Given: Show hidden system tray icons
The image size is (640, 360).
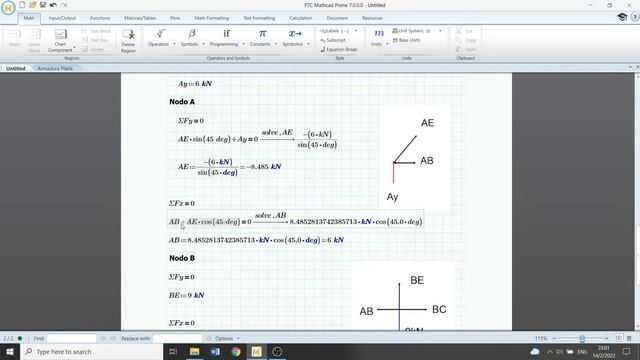Looking at the screenshot, I should [x=550, y=351].
